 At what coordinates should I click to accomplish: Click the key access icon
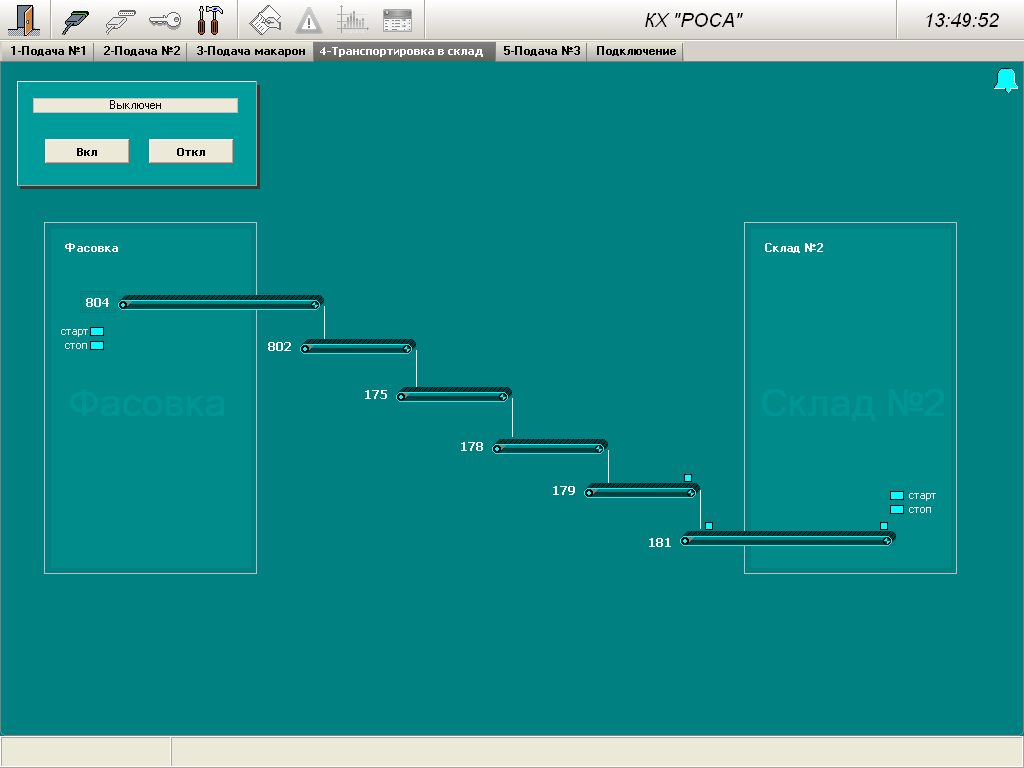(165, 19)
